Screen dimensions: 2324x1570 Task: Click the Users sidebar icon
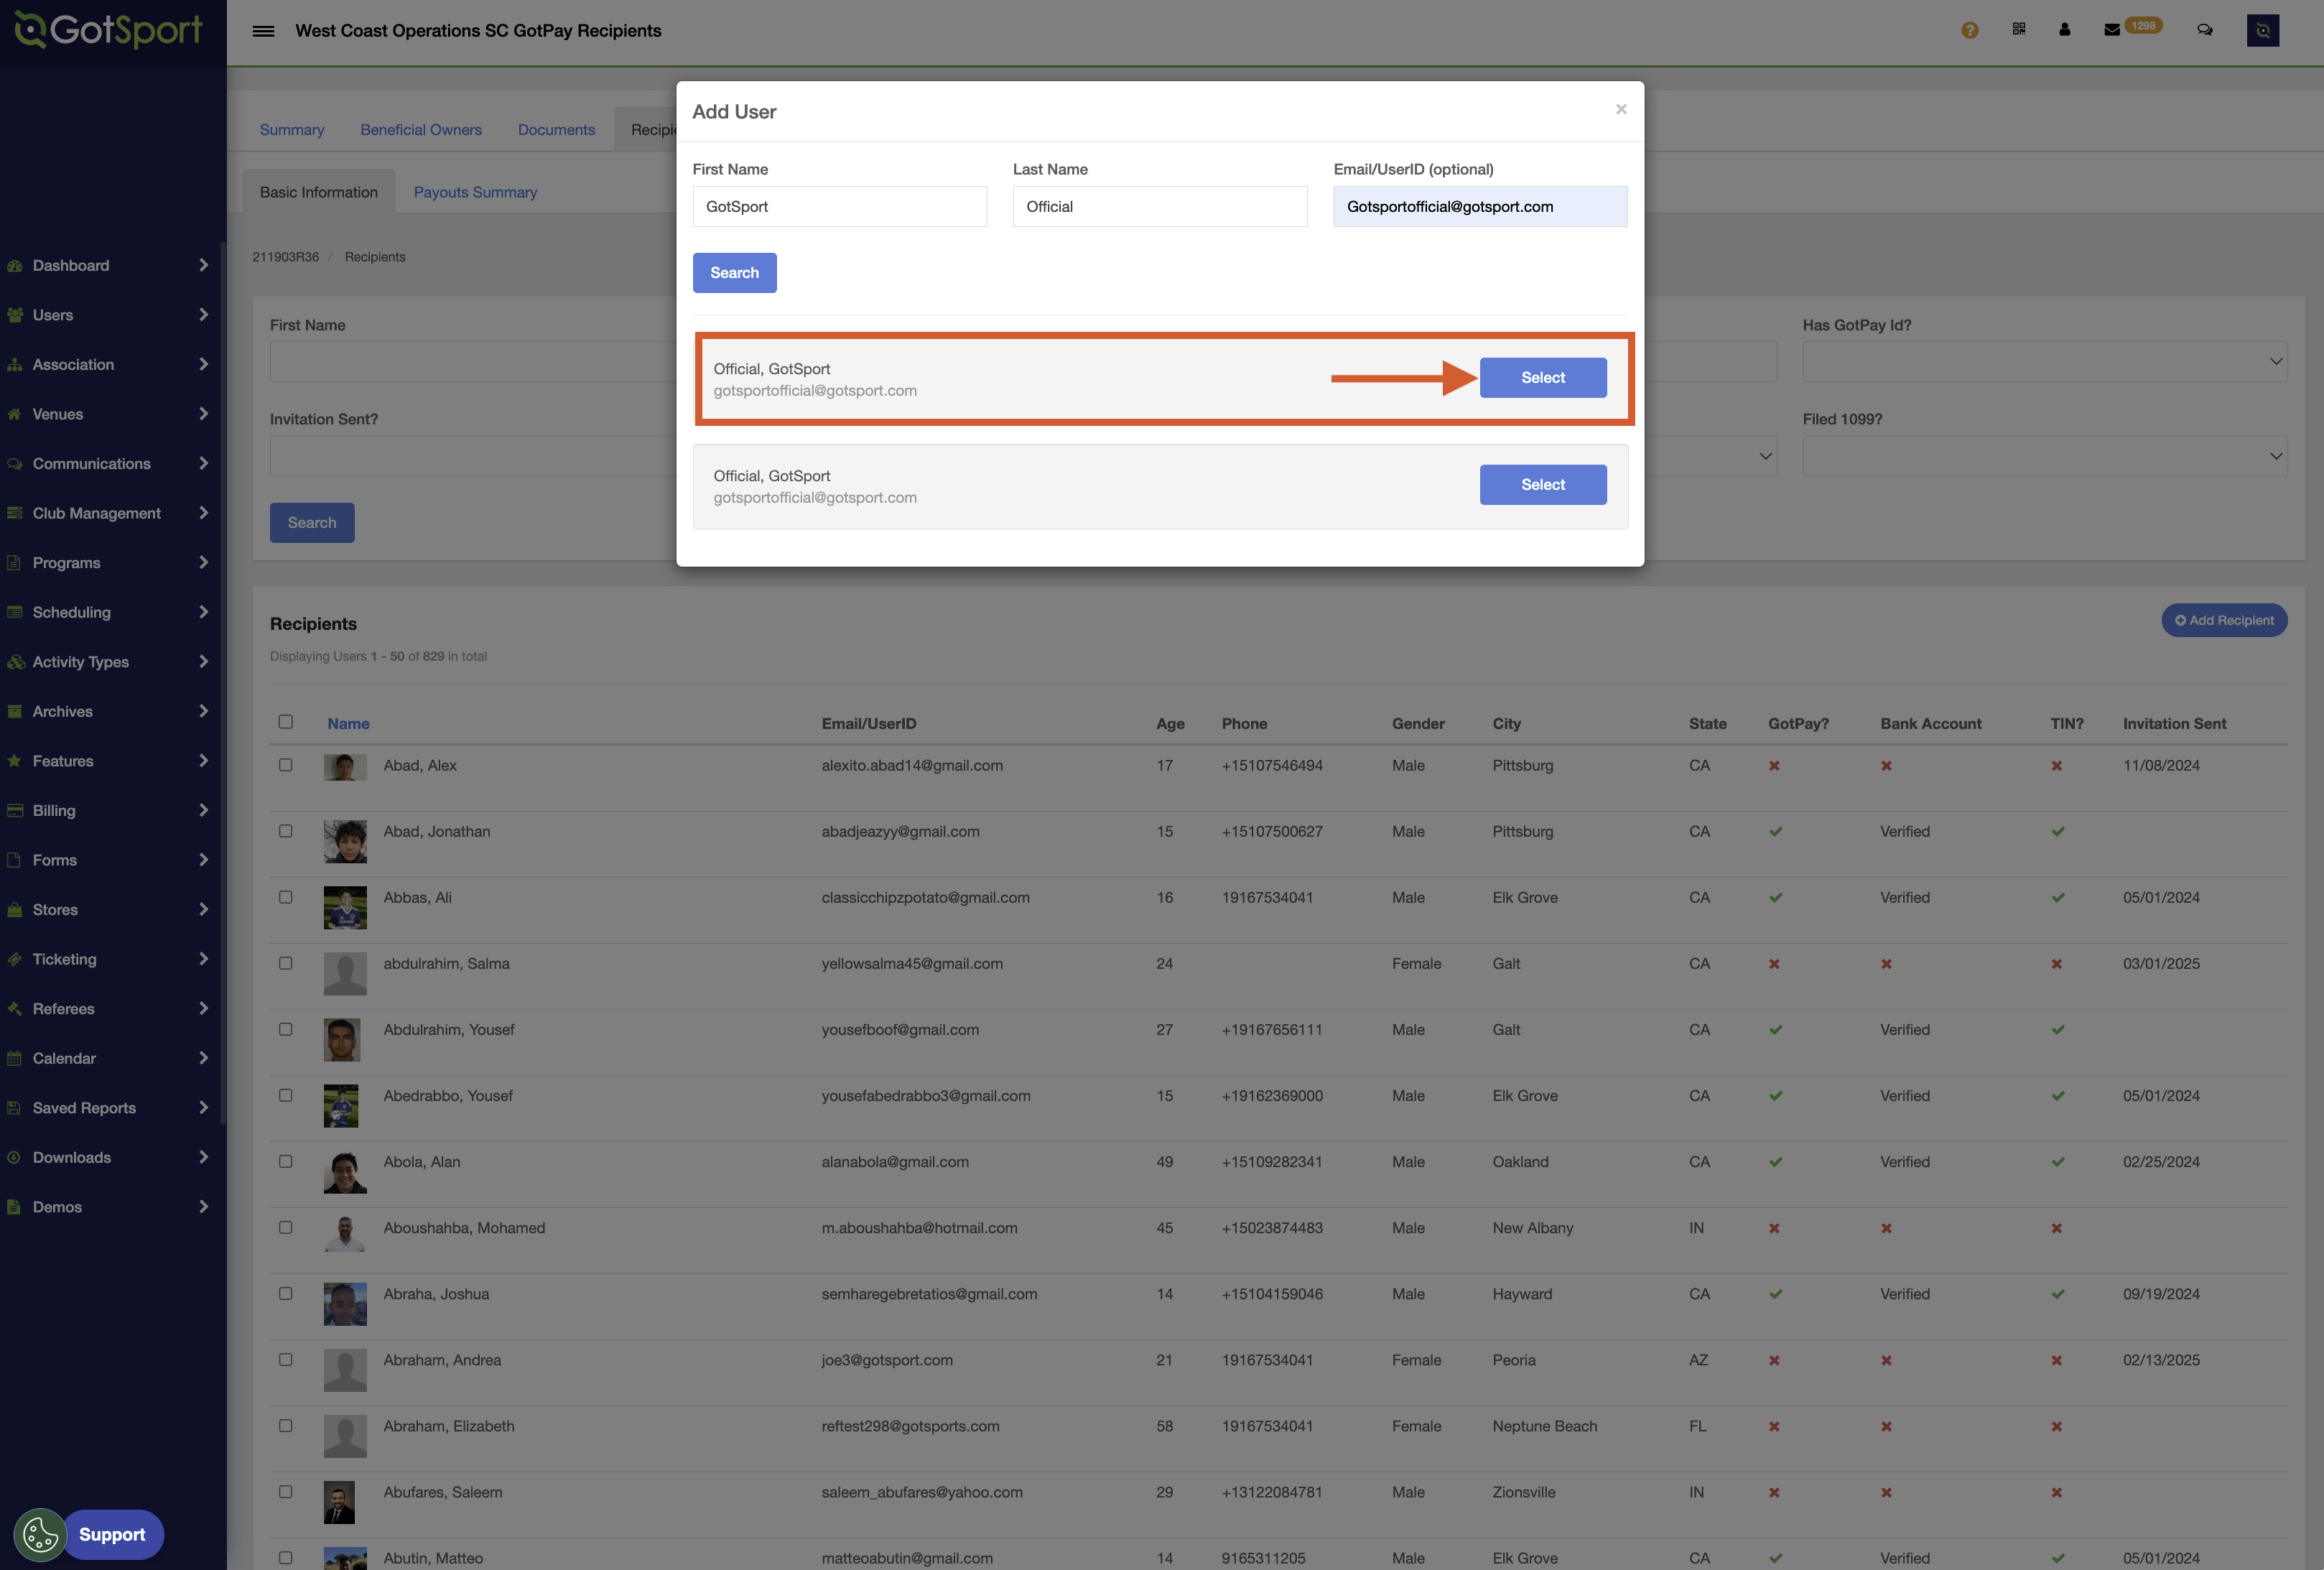(x=14, y=315)
